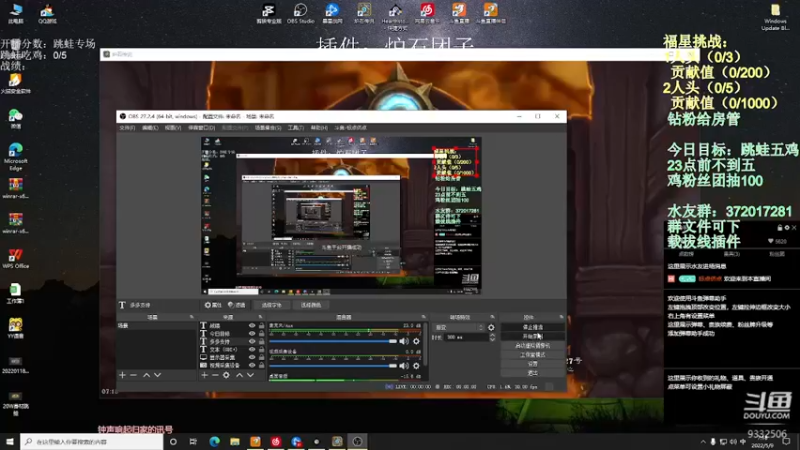
Task: Click second mixer channel volume slider
Action: coord(333,365)
